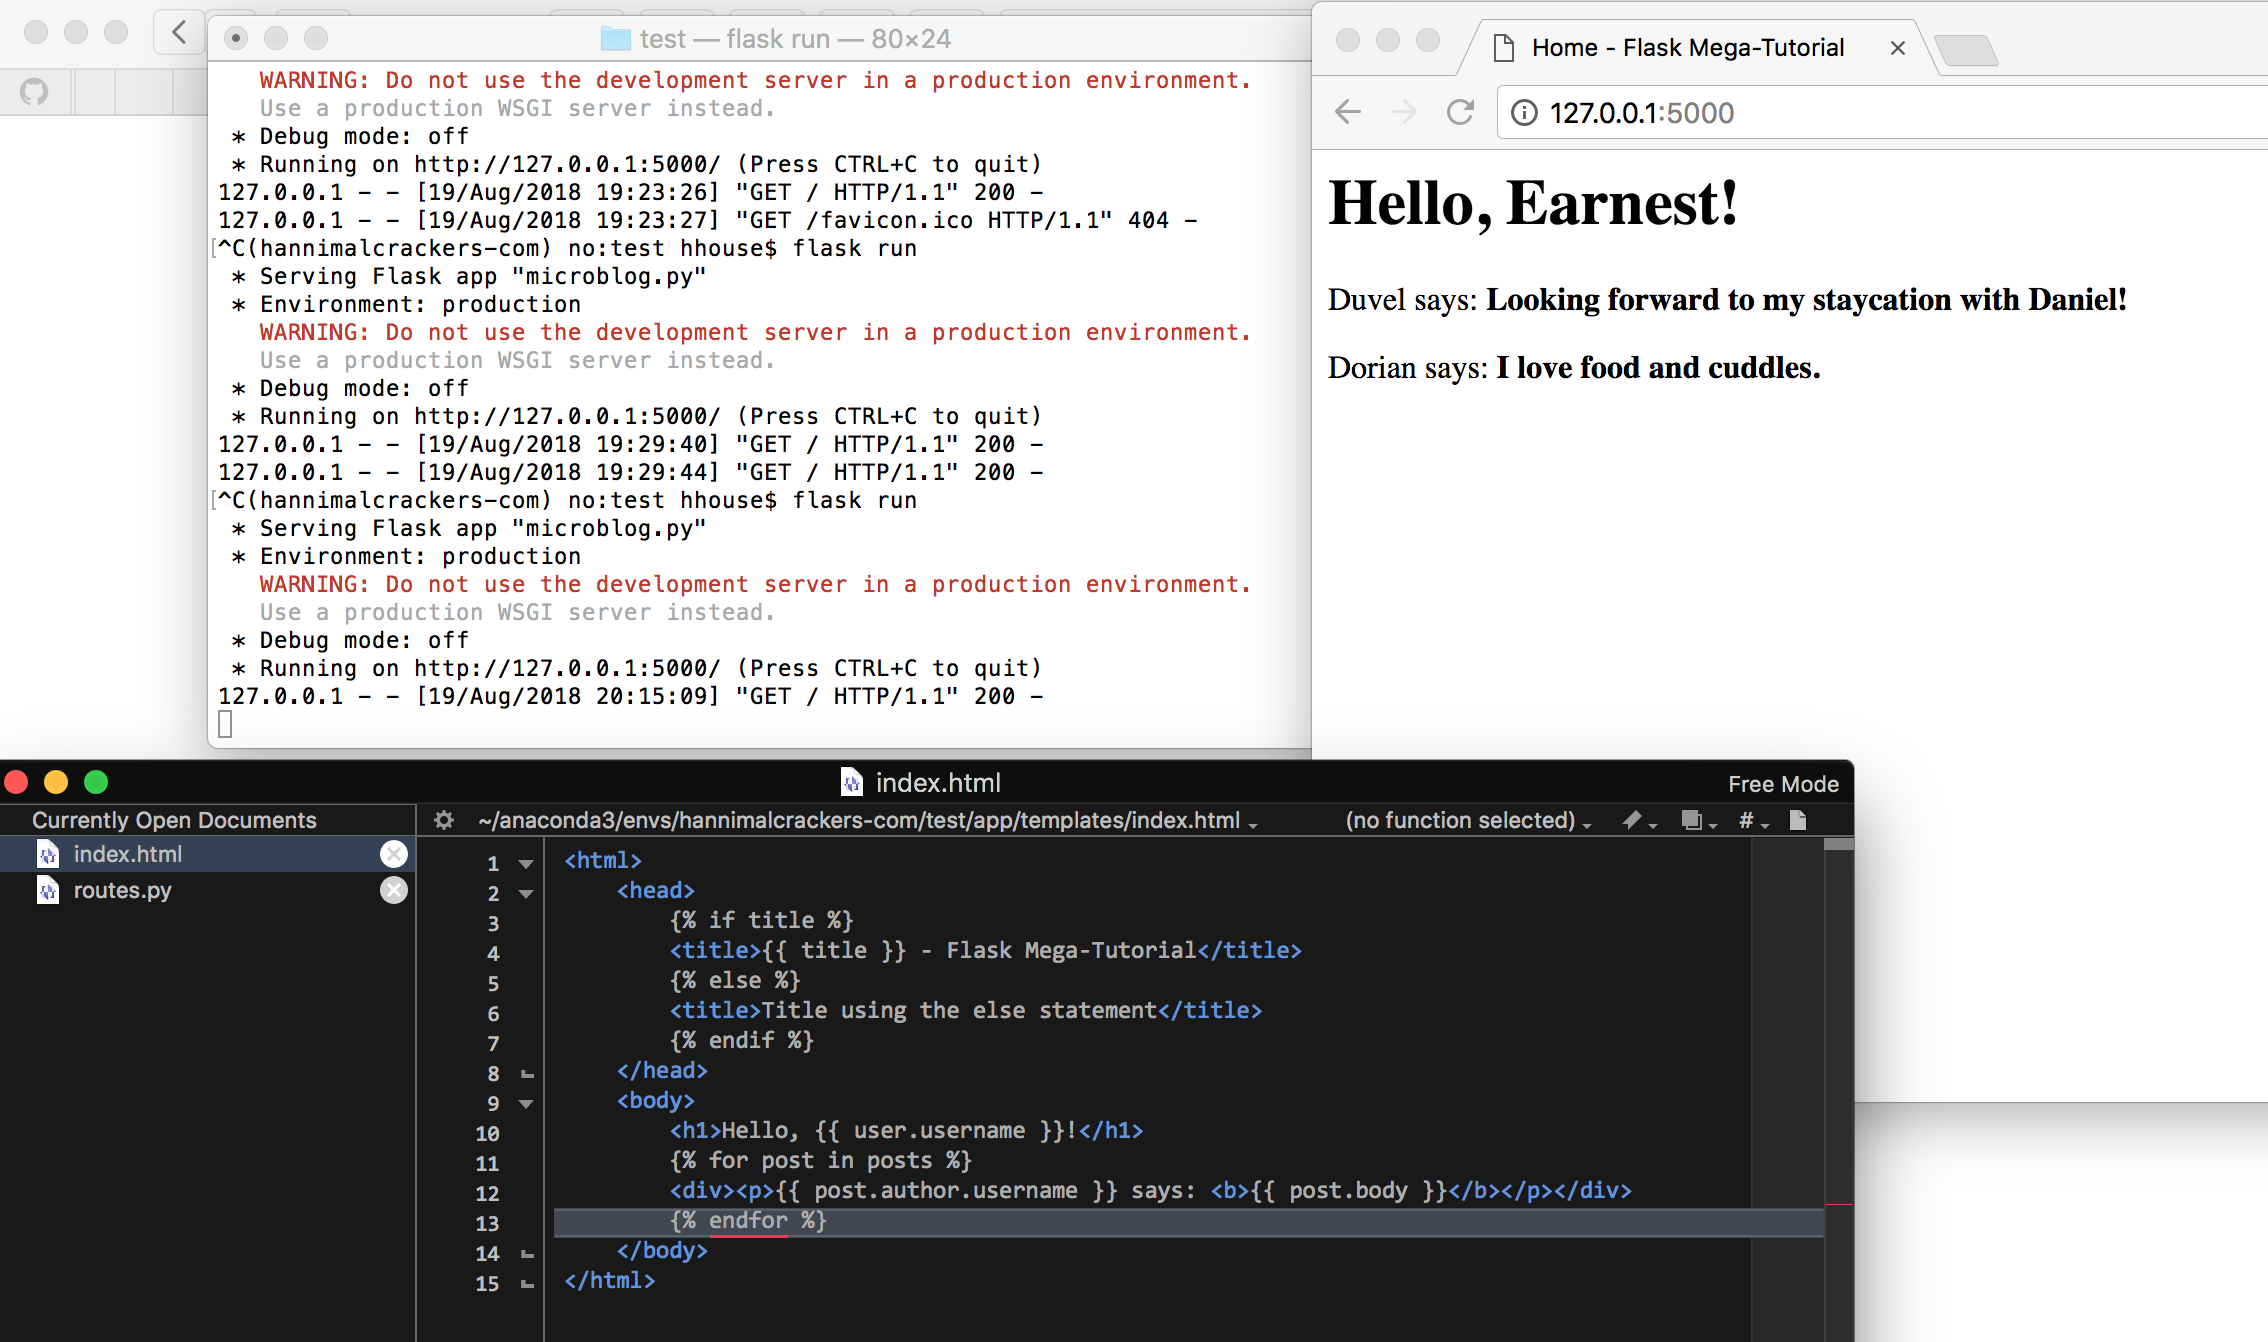
Task: Open the BBEdit text options gear menu
Action: [444, 821]
